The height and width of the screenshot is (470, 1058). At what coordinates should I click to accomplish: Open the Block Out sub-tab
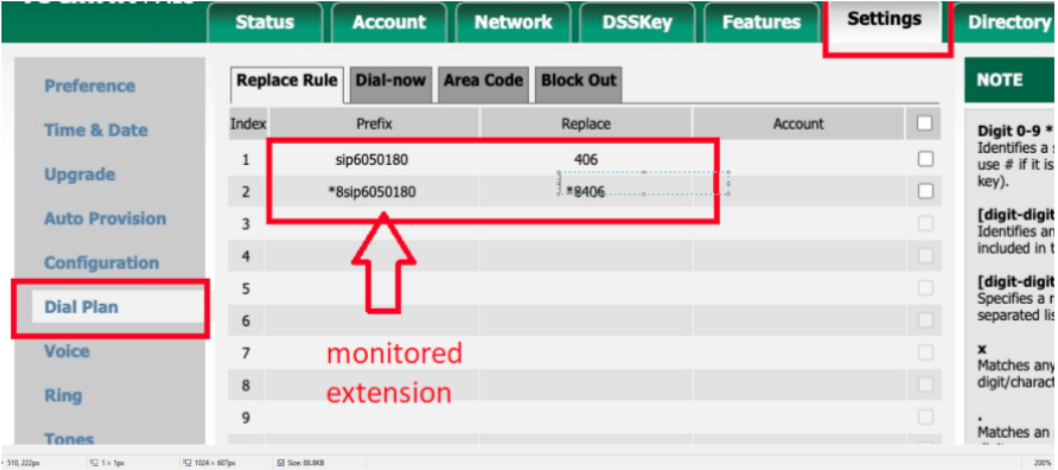[578, 81]
